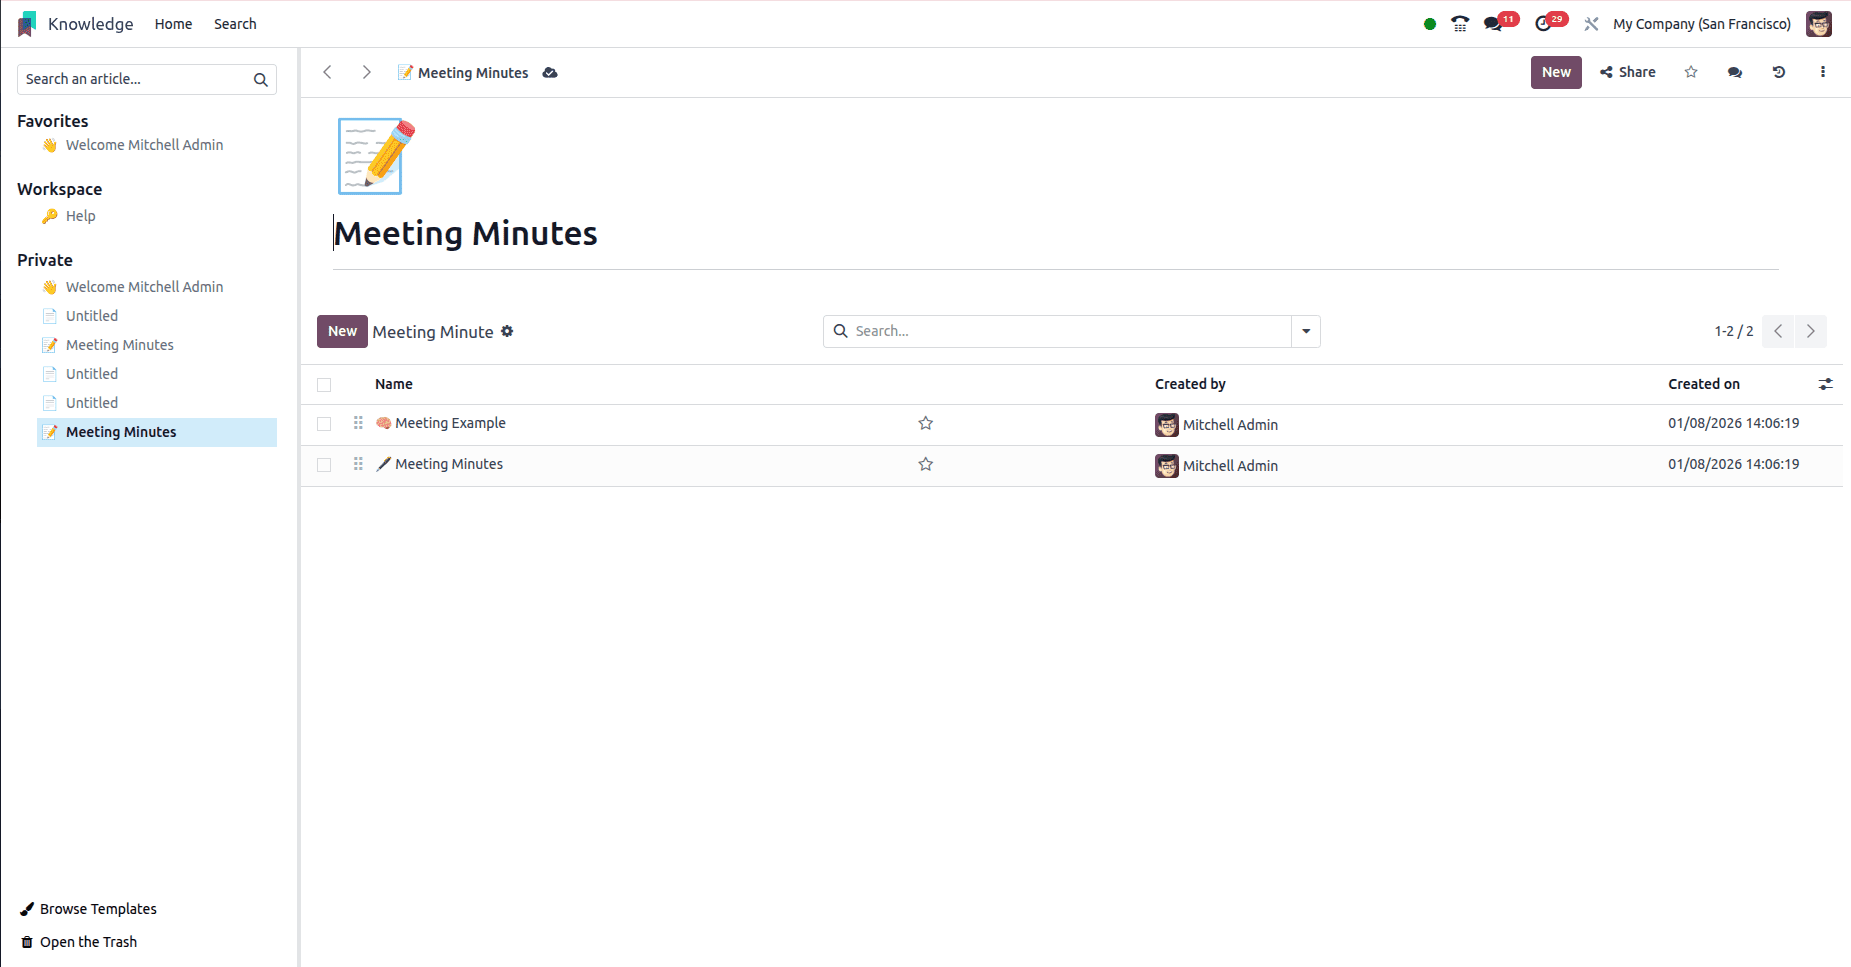Open My Company (San Francisco) company switcher

point(1702,24)
